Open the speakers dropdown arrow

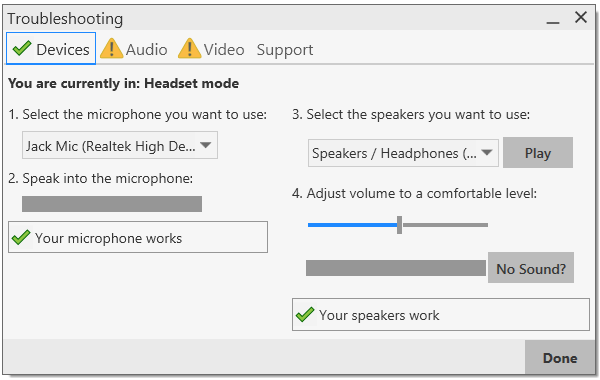pyautogui.click(x=487, y=152)
